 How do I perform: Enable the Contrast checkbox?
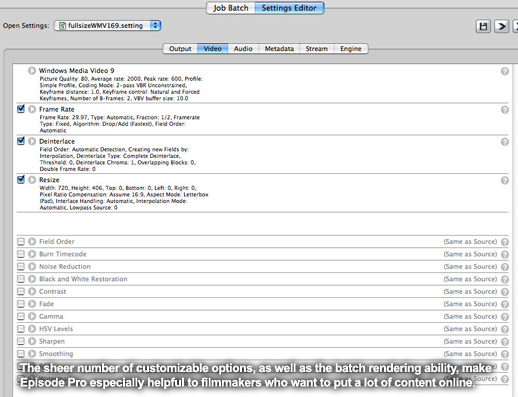point(21,291)
